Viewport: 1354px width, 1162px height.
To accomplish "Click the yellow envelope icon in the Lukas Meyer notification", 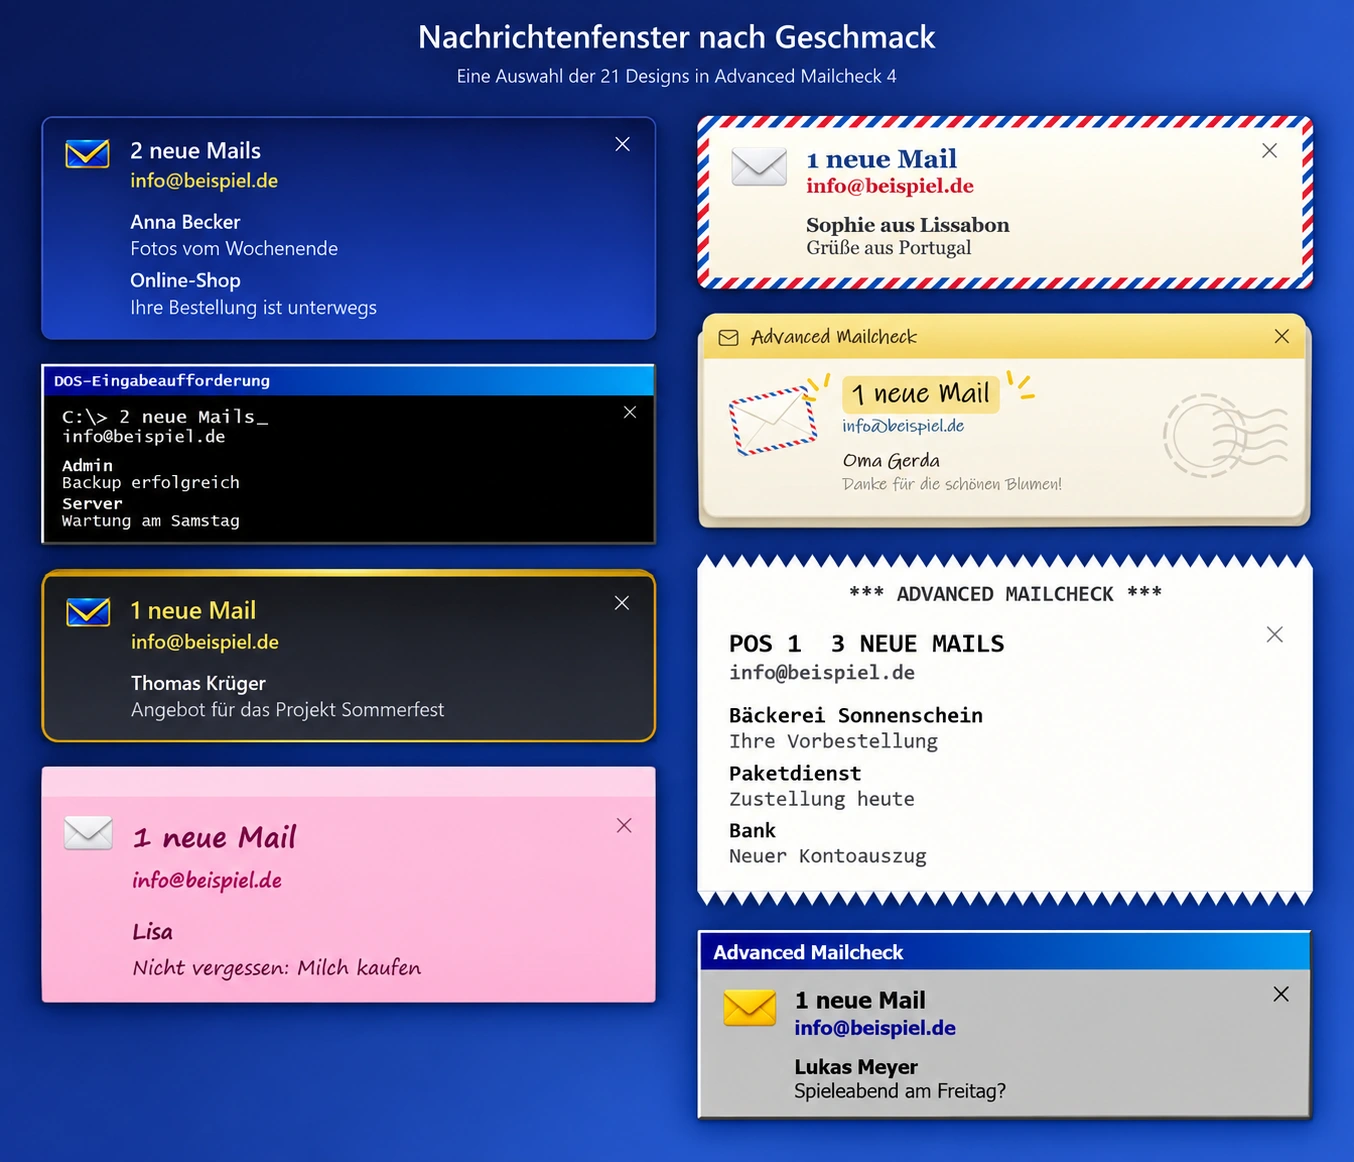I will [x=750, y=1008].
